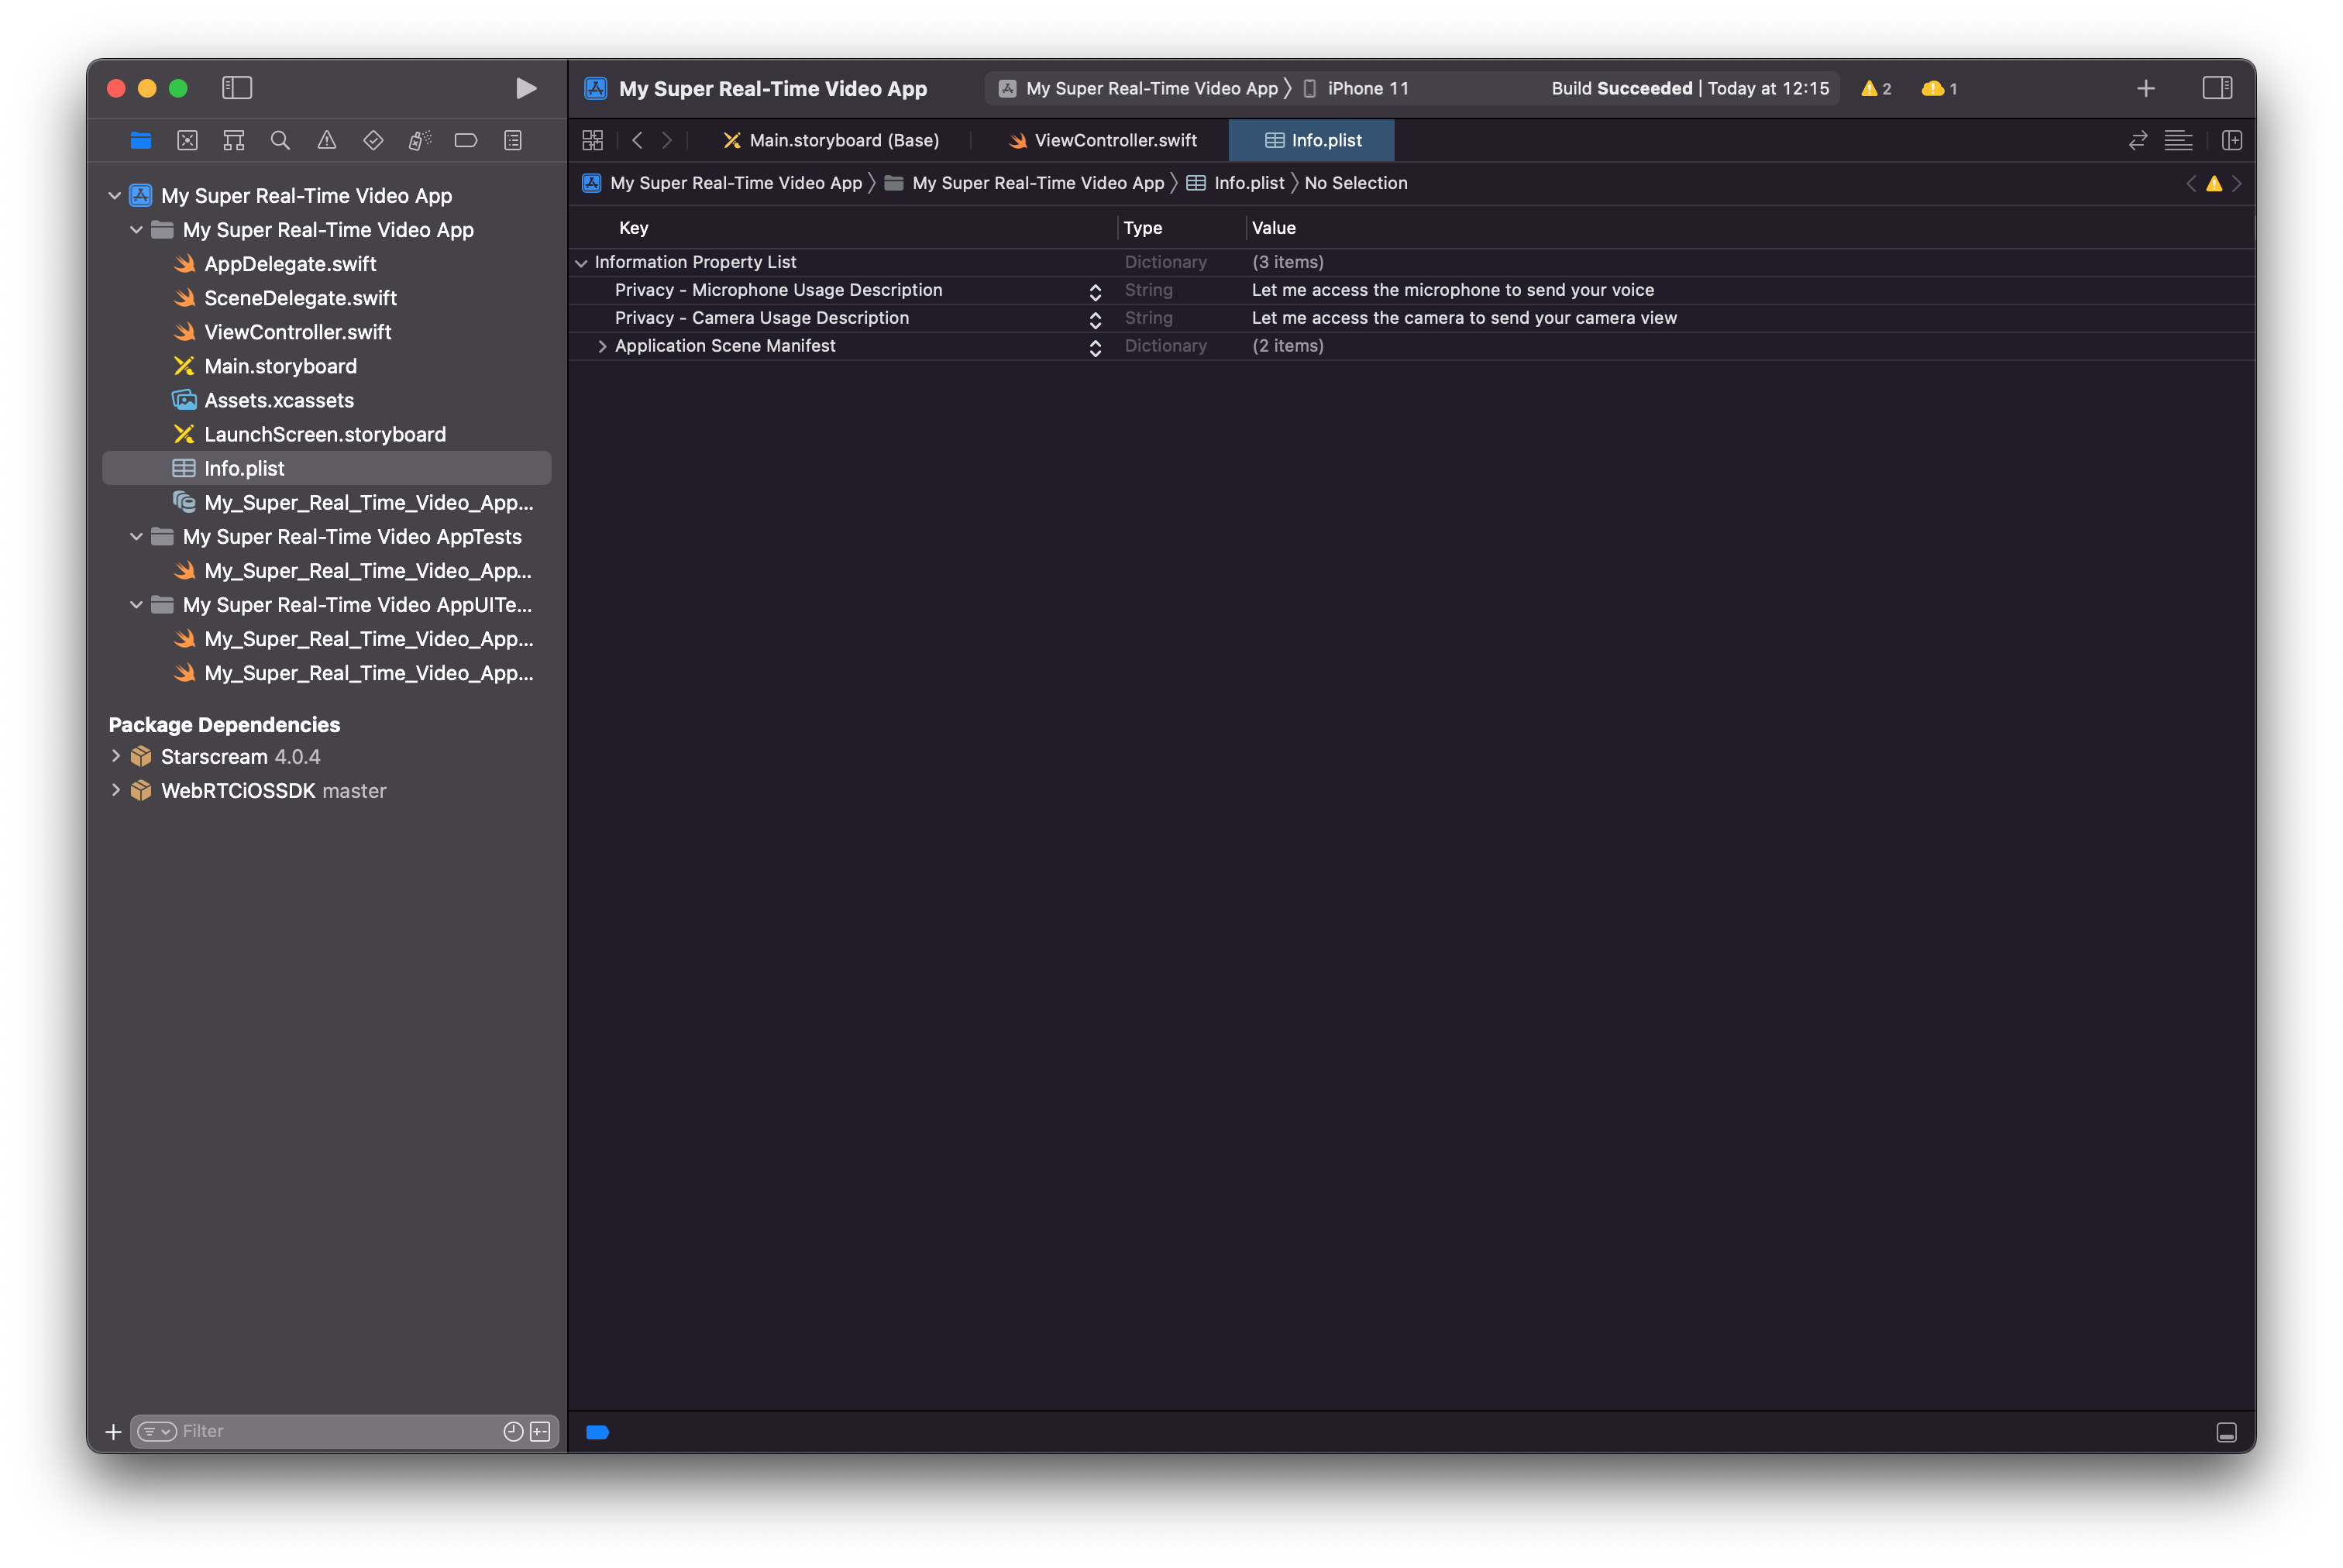Open the Source Control navigator
Image resolution: width=2343 pixels, height=1568 pixels.
pos(187,141)
